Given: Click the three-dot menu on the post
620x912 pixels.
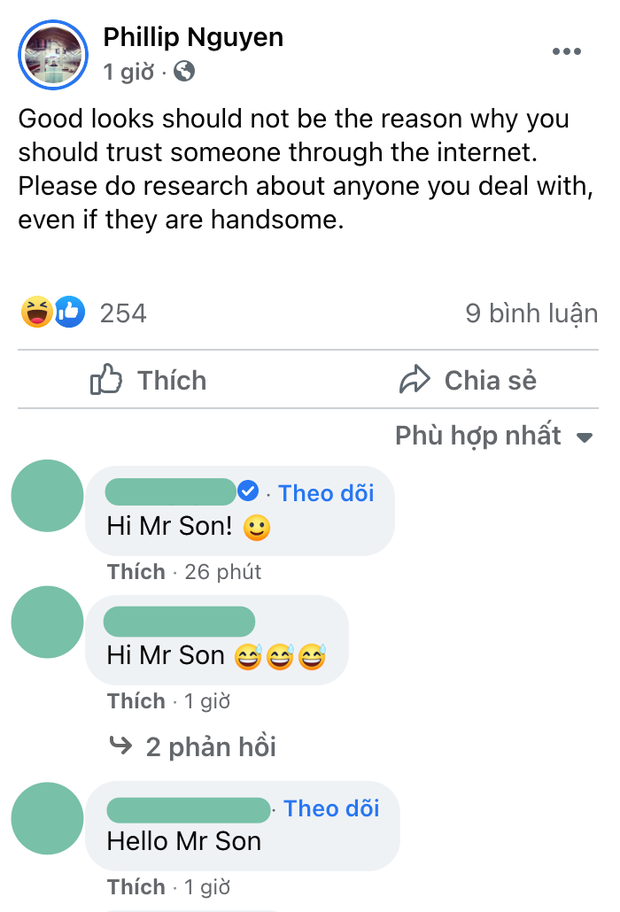Looking at the screenshot, I should pyautogui.click(x=567, y=51).
